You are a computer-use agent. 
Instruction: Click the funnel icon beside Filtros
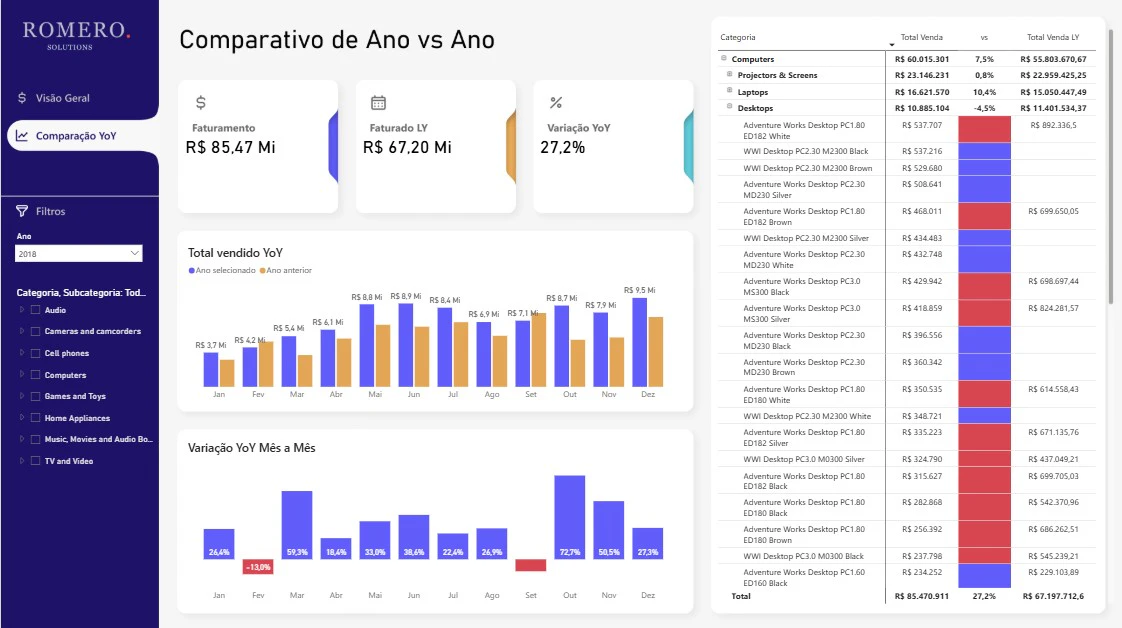click(22, 211)
